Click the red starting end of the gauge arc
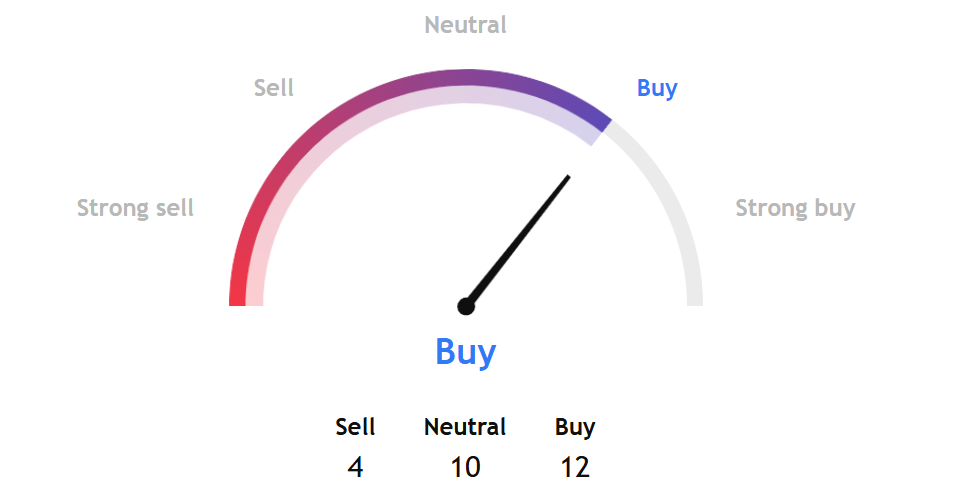Image resolution: width=963 pixels, height=495 pixels. click(238, 295)
